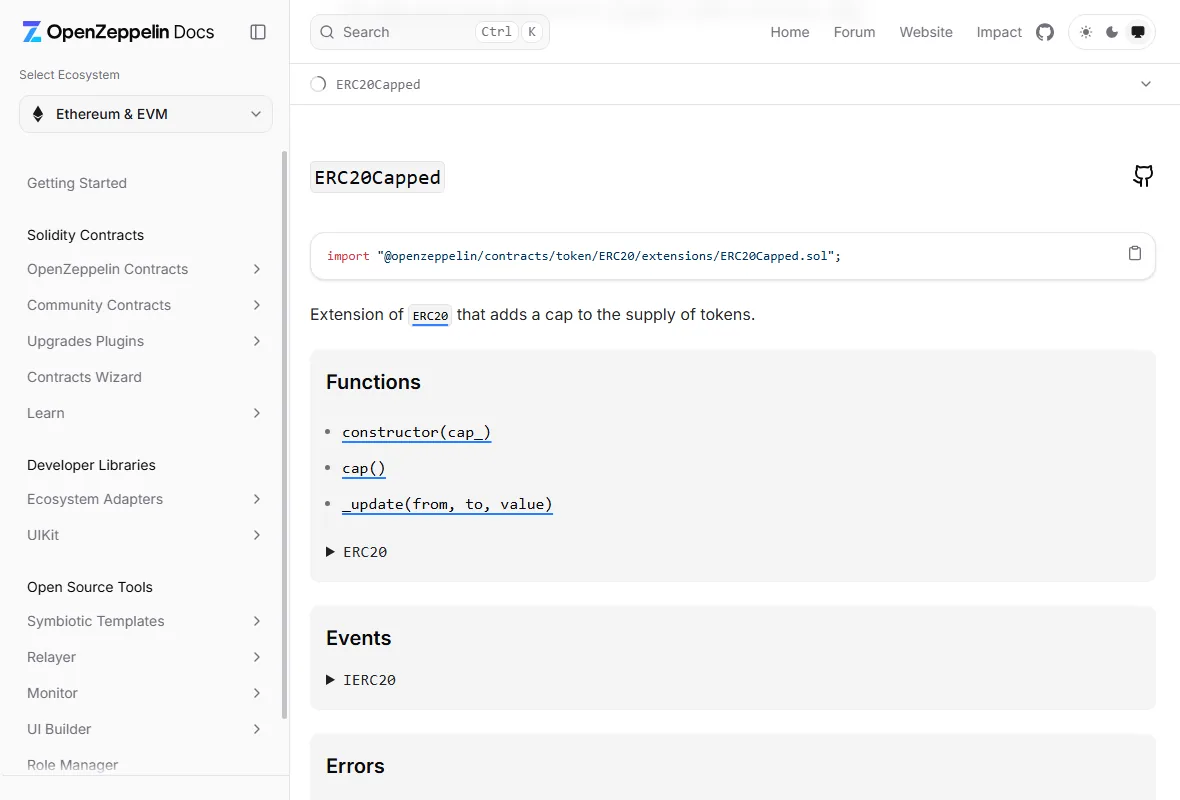Open the Ethereum & EVM ecosystem dropdown
Image resolution: width=1180 pixels, height=800 pixels.
tap(146, 114)
